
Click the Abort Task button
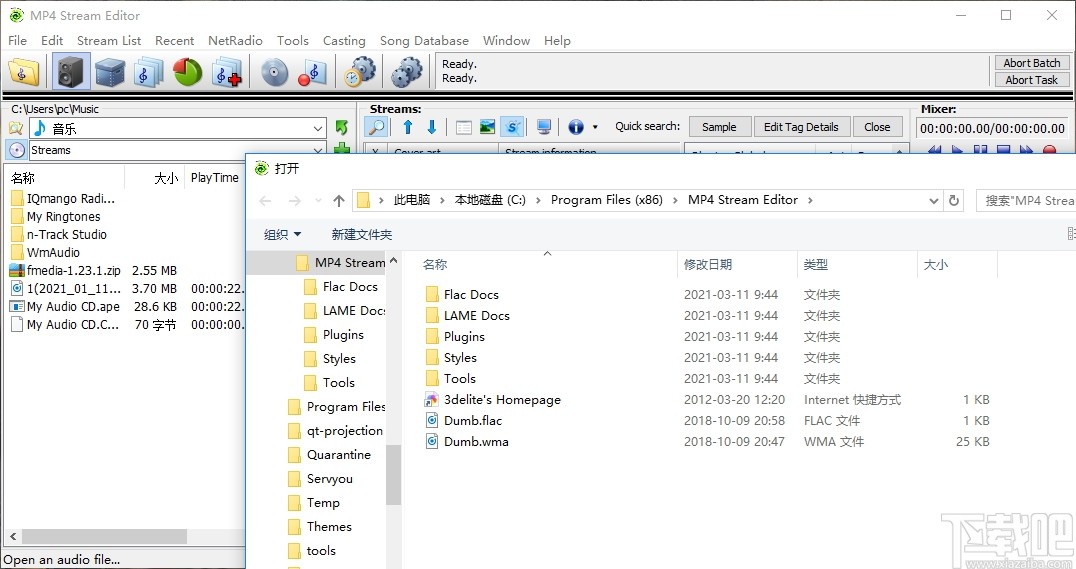coord(1031,80)
